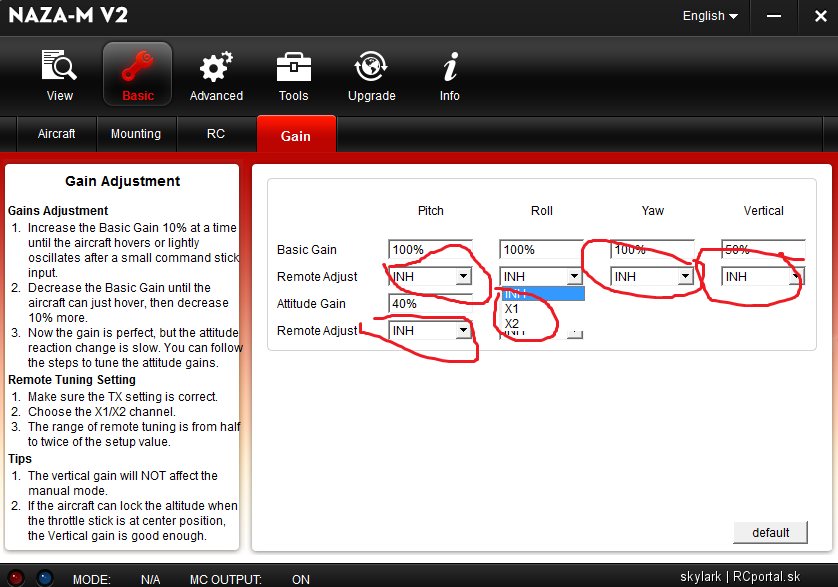The width and height of the screenshot is (838, 587).
Task: Click "Choose the X1/X2 channel." instruction
Action: 102,412
